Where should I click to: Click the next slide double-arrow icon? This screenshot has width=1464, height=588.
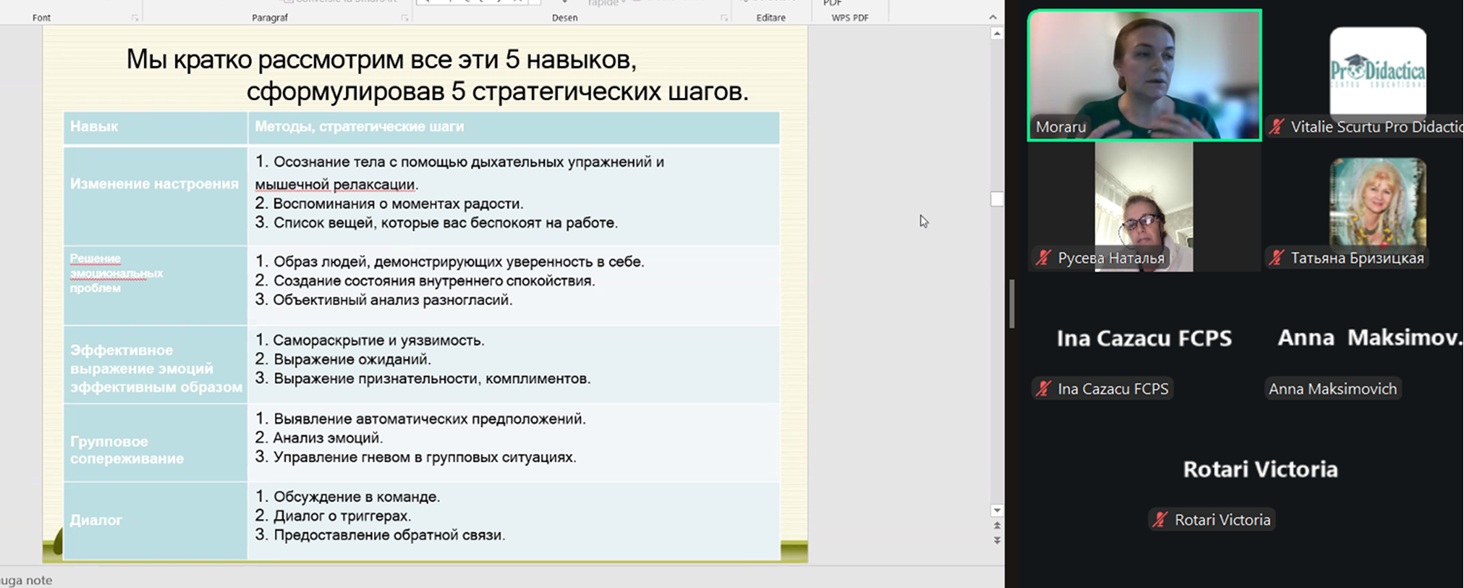(996, 540)
